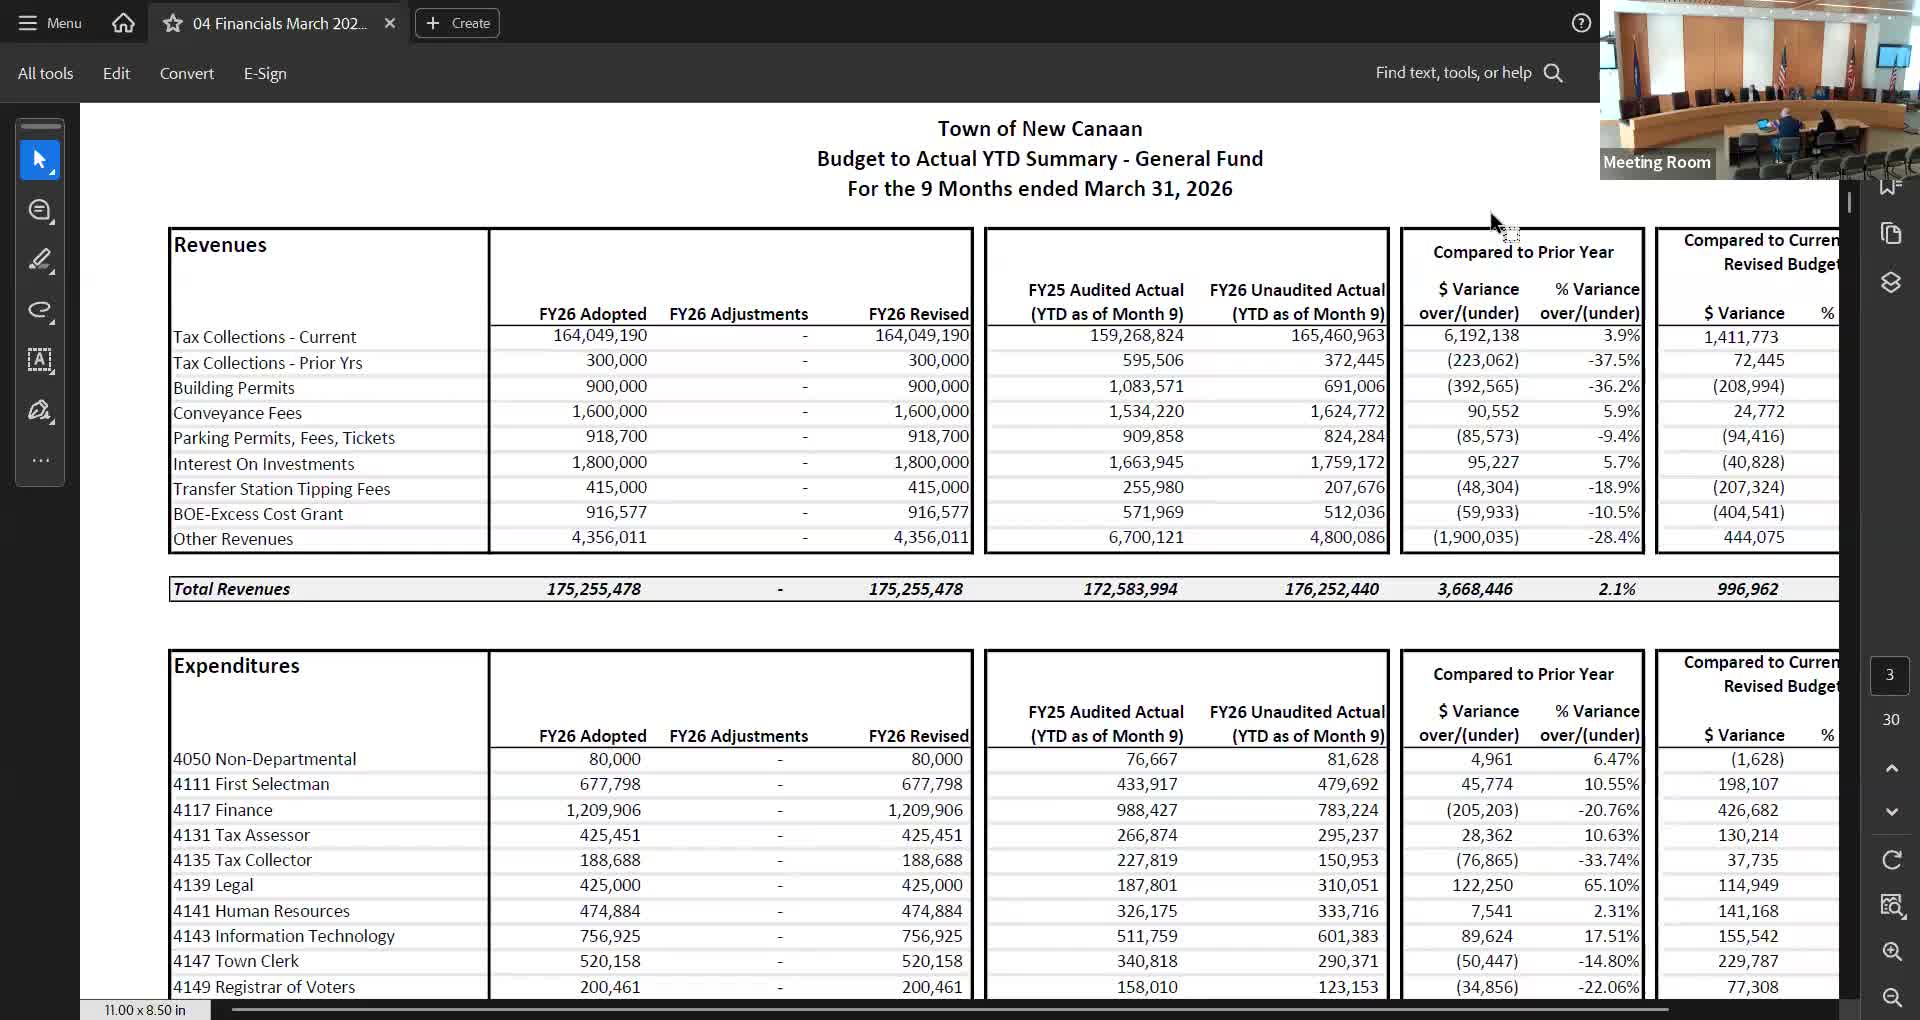Open All tools menu

tap(45, 73)
